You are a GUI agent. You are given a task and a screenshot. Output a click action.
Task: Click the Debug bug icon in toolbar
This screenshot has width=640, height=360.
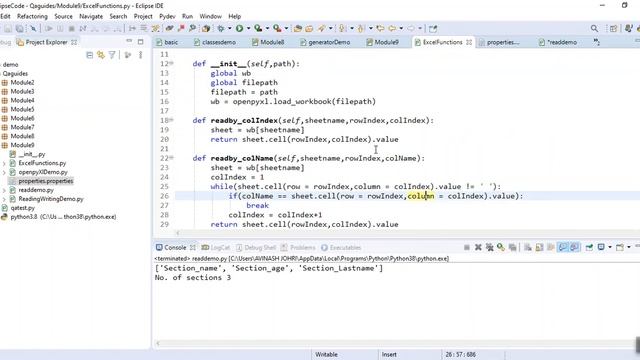(221, 29)
